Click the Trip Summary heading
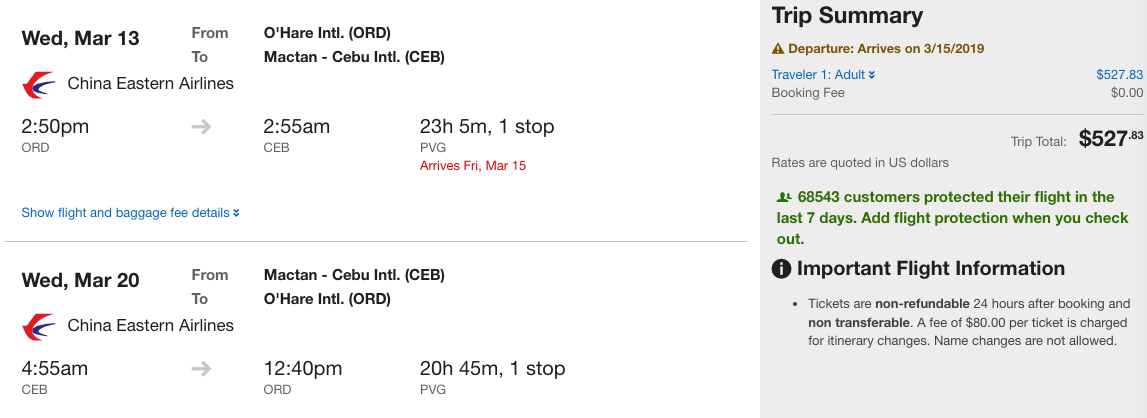This screenshot has height=418, width=1147. pyautogui.click(x=847, y=16)
